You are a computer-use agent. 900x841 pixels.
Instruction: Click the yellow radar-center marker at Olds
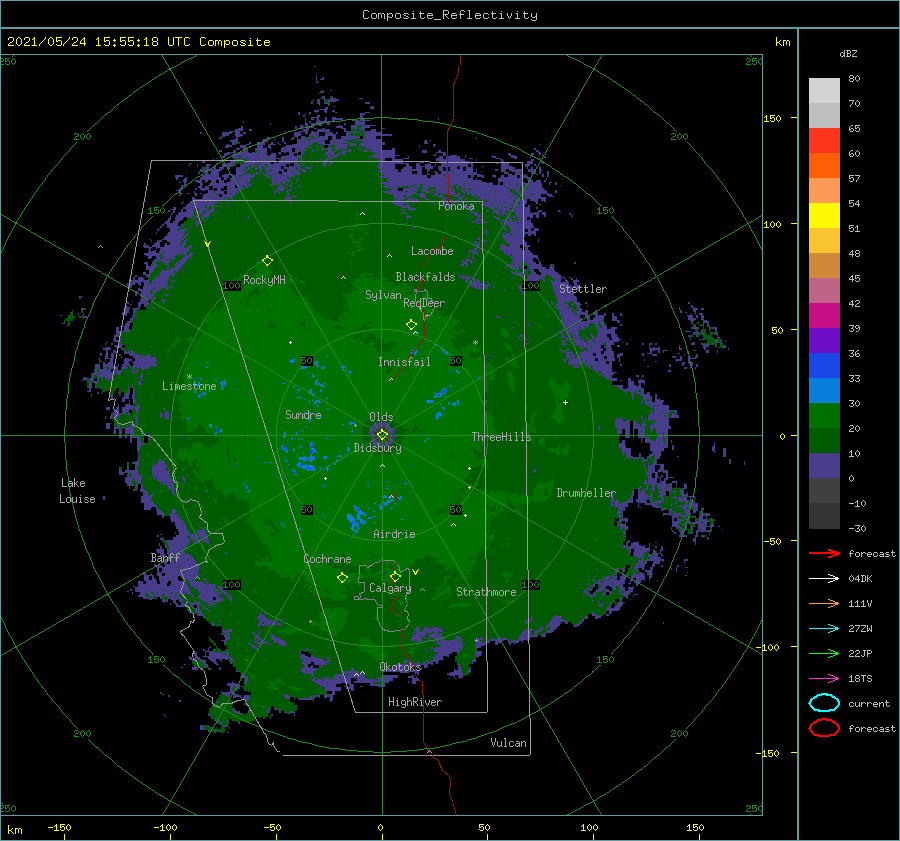382,435
